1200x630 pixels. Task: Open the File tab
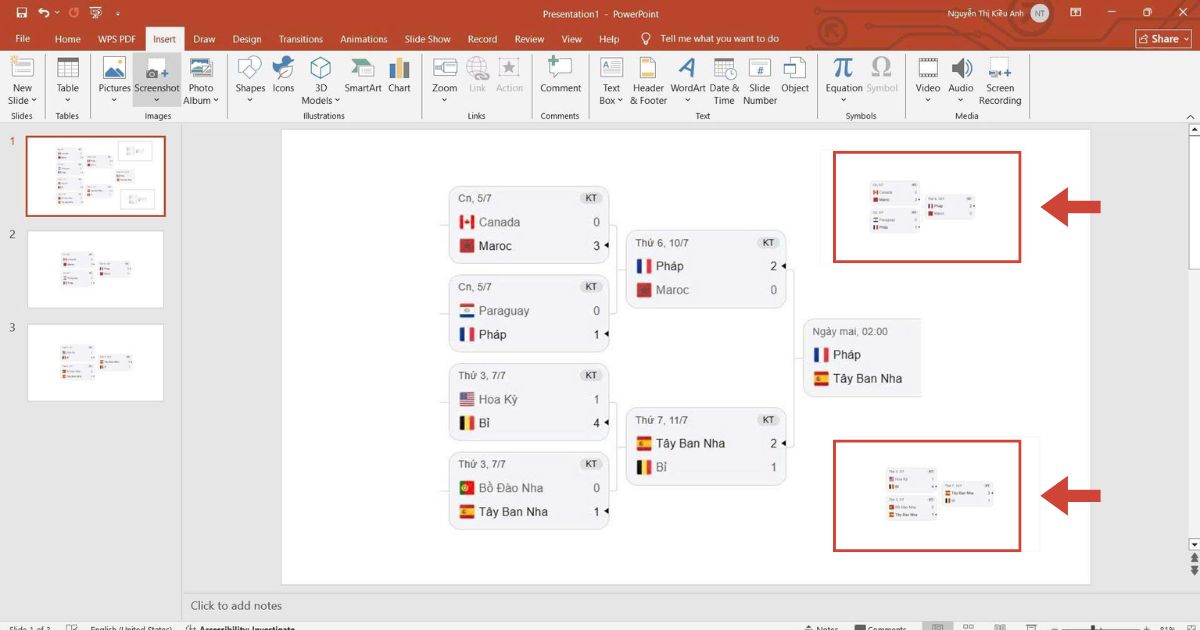click(x=22, y=39)
